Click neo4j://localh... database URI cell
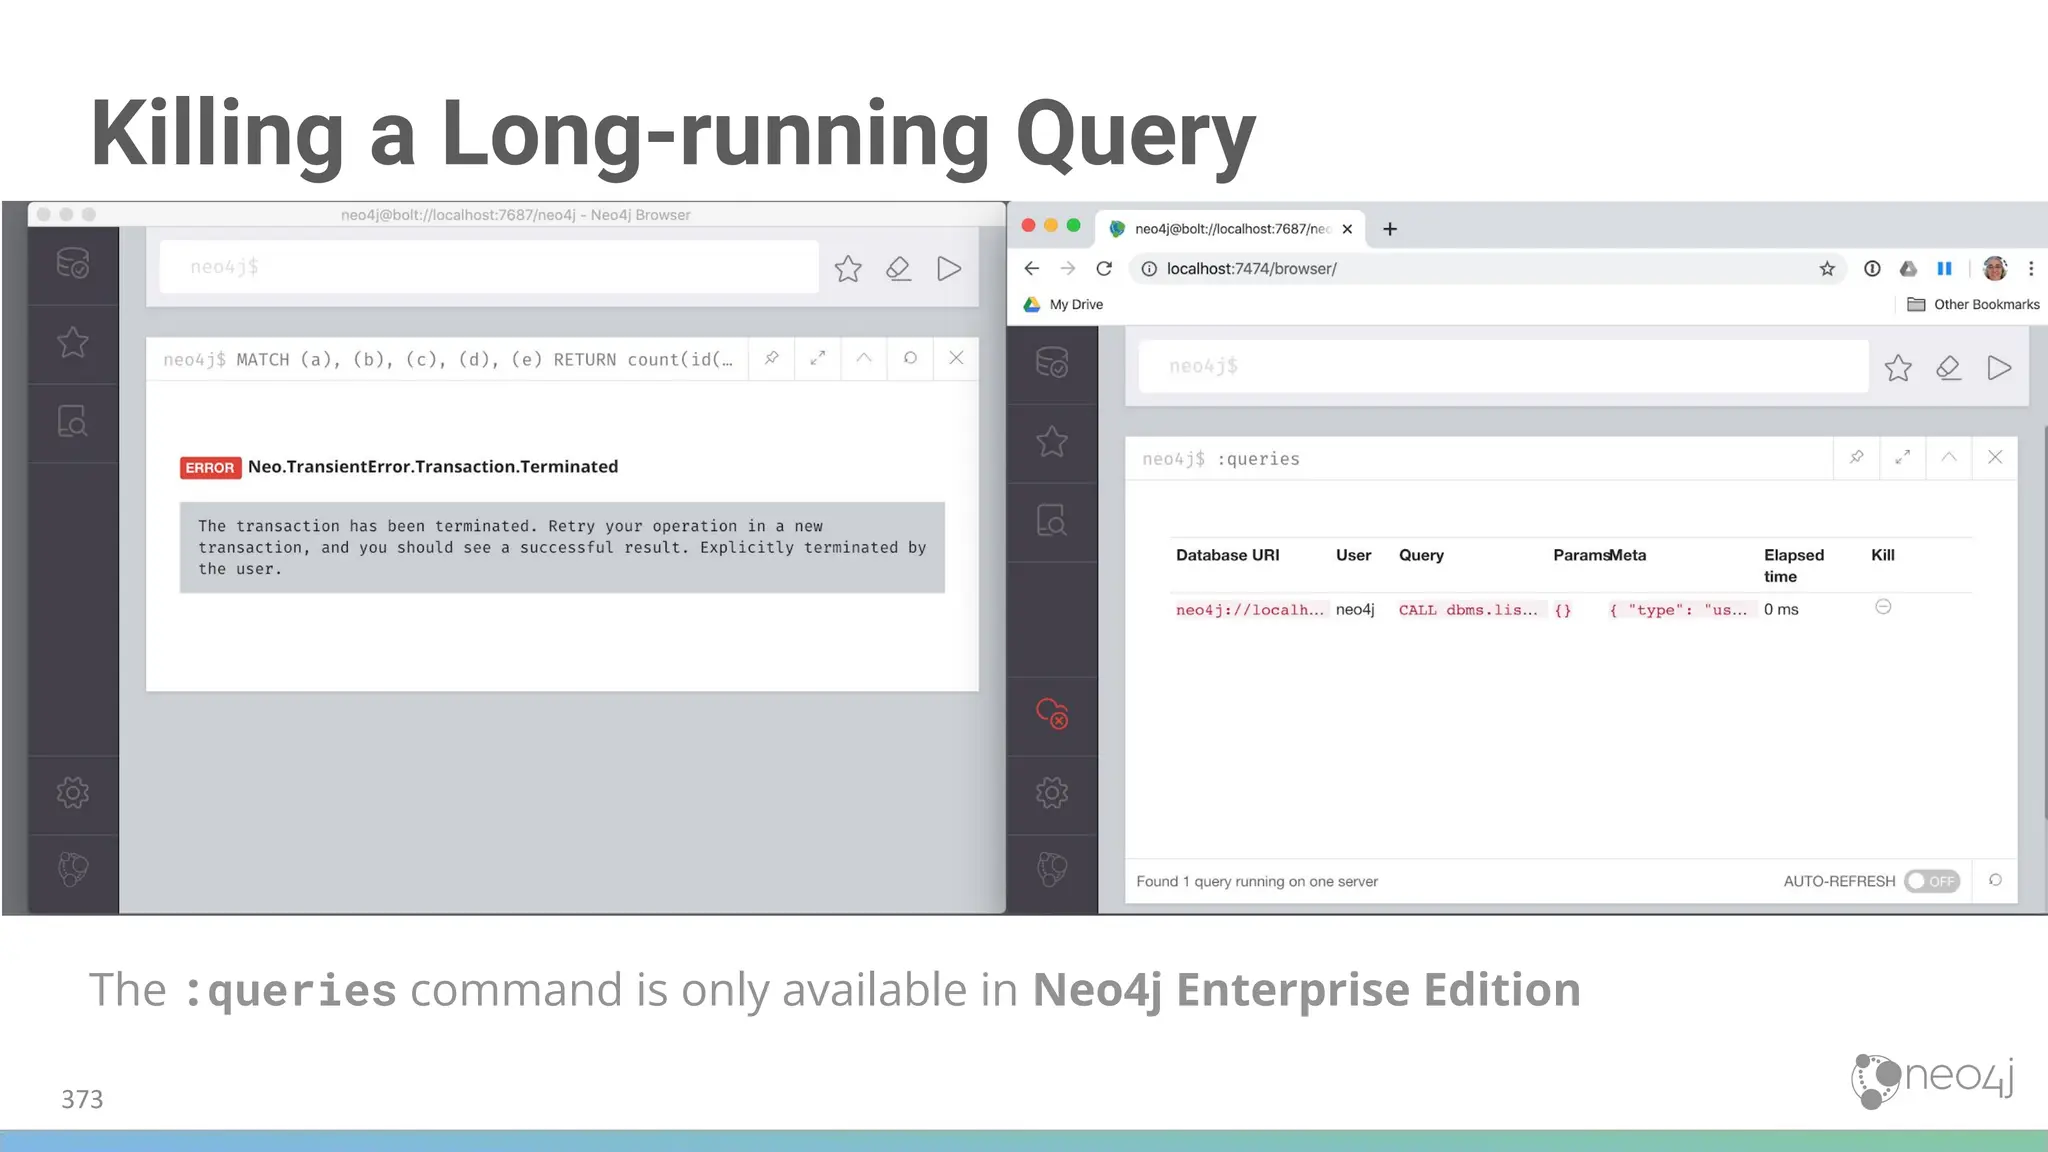2048x1152 pixels. pos(1250,610)
